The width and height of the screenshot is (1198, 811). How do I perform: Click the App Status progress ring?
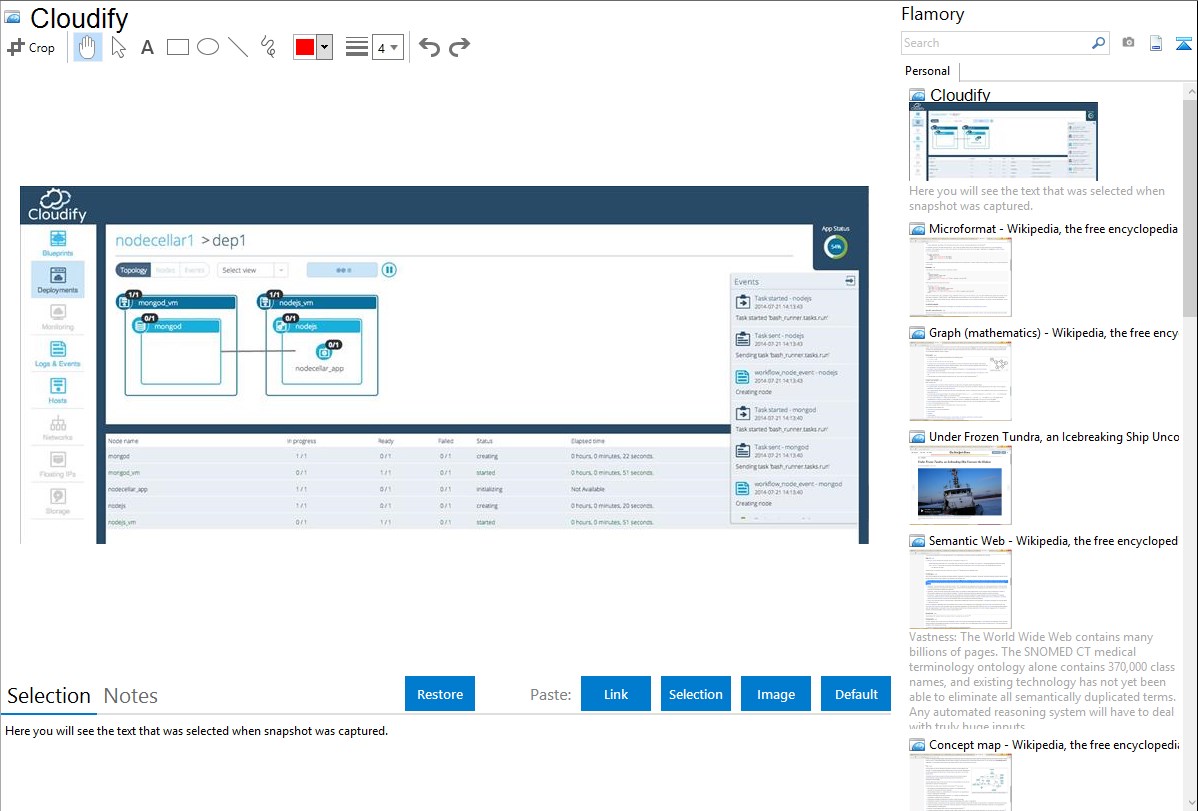[835, 246]
